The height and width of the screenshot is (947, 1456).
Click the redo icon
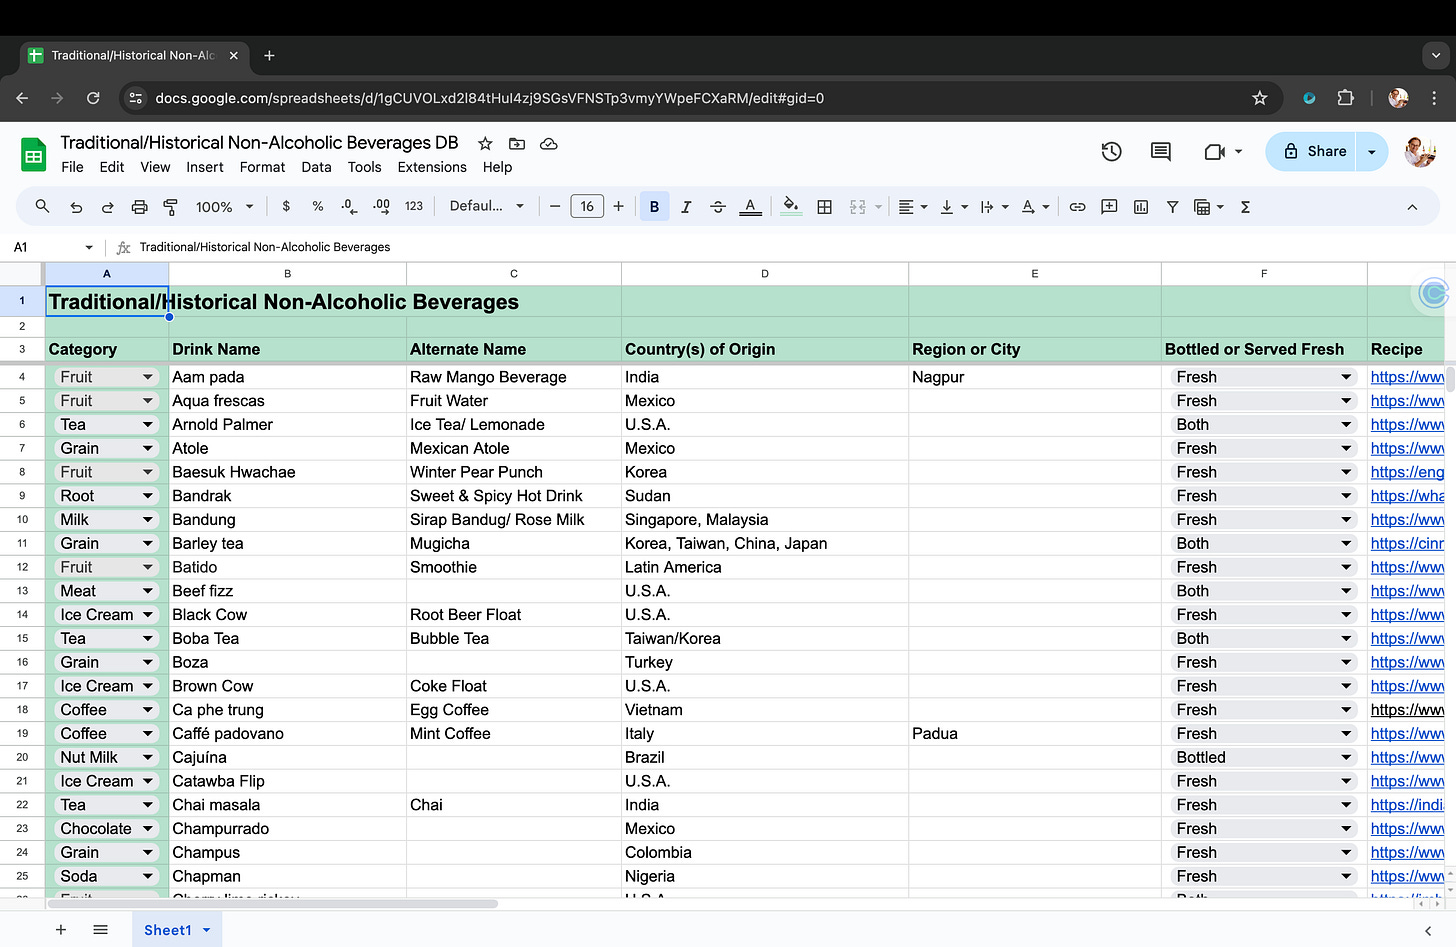point(107,207)
